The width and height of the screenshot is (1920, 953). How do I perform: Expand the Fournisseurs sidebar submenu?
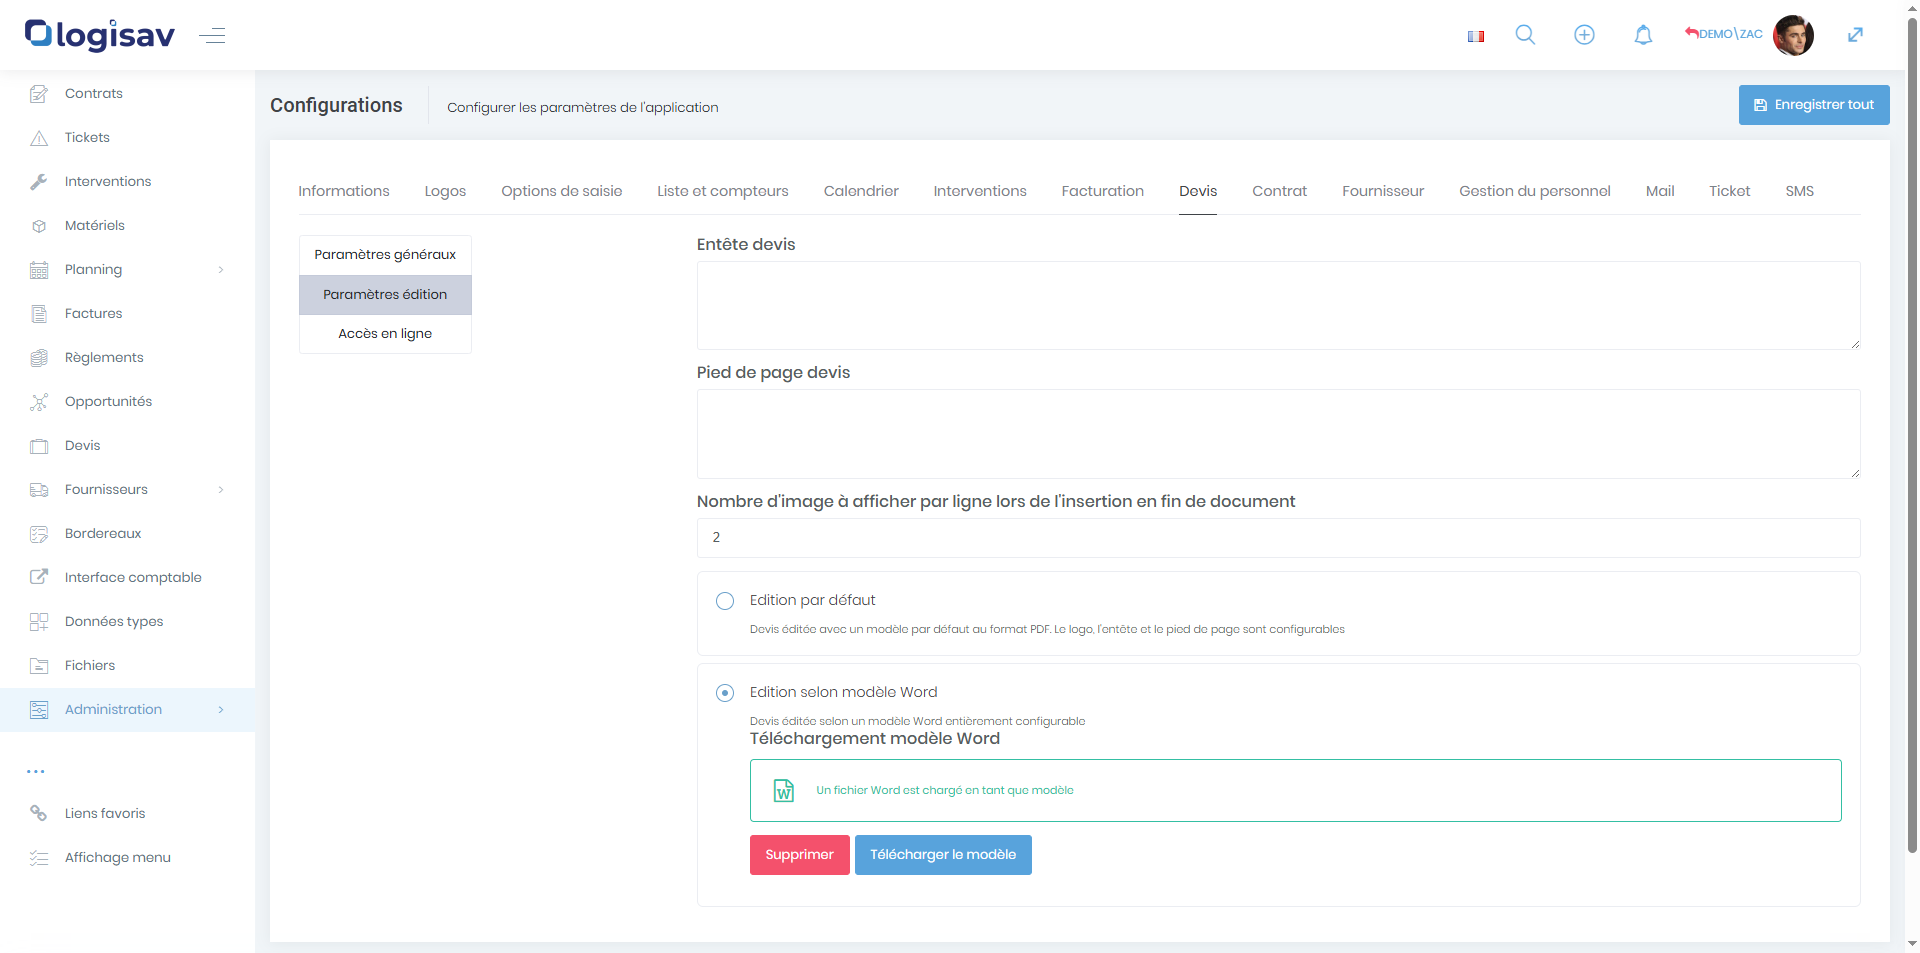tap(127, 490)
